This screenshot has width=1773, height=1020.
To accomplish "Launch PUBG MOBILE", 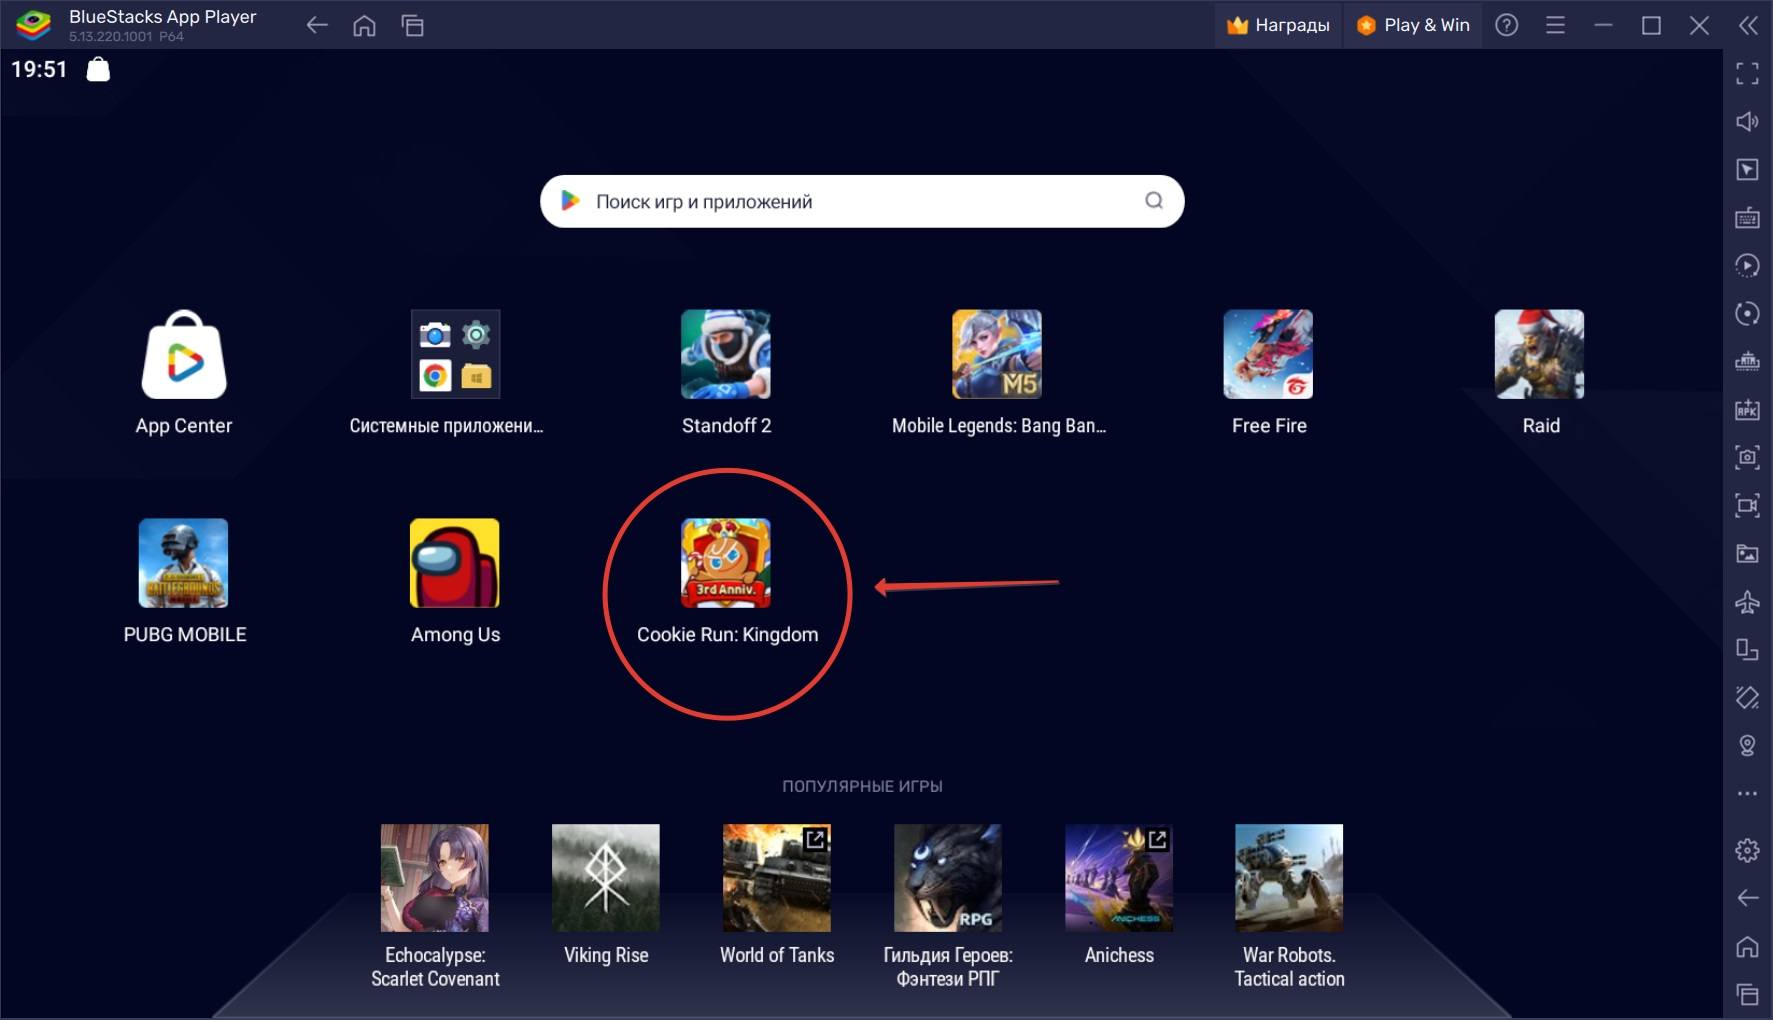I will point(183,563).
